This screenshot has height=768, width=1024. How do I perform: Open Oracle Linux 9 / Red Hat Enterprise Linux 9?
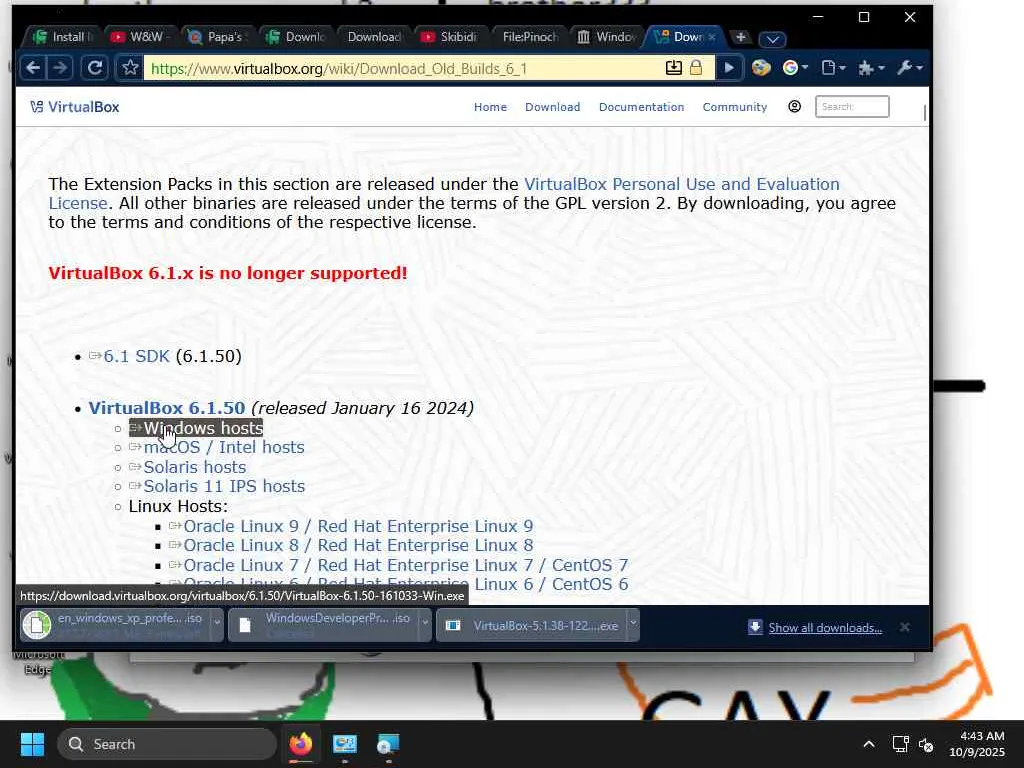pos(358,526)
